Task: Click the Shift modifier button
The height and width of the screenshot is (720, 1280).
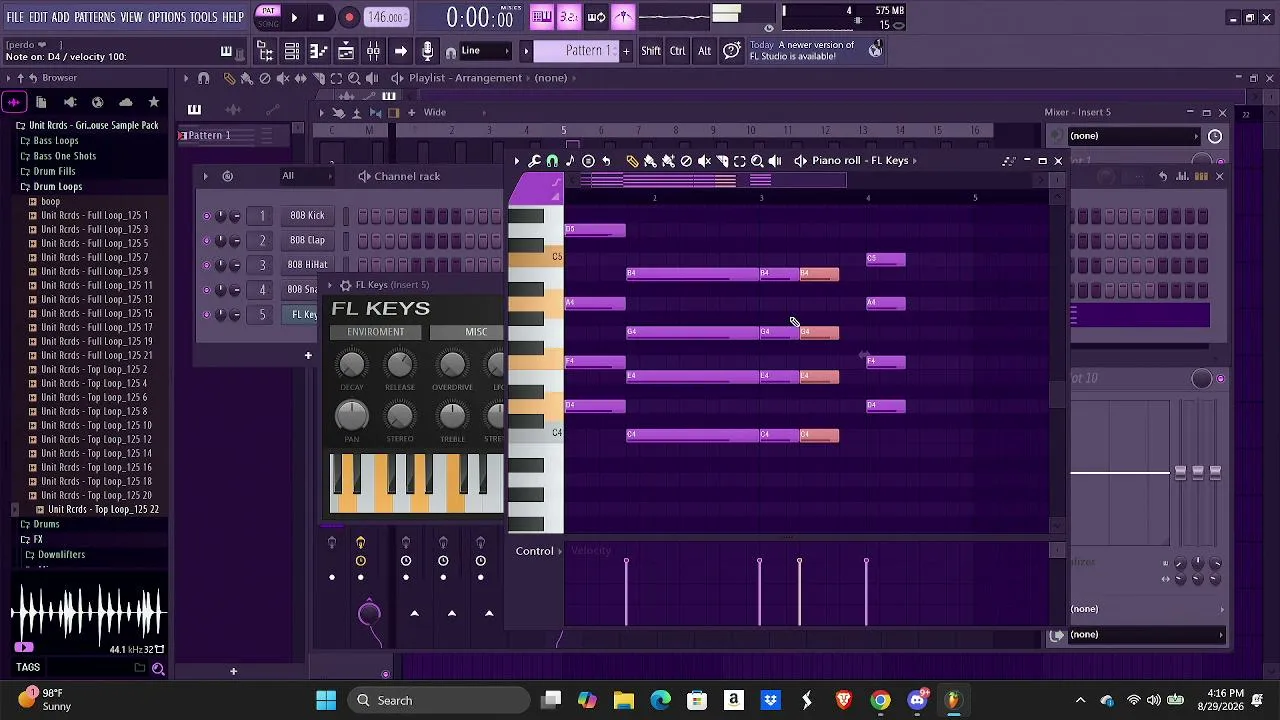Action: point(651,51)
